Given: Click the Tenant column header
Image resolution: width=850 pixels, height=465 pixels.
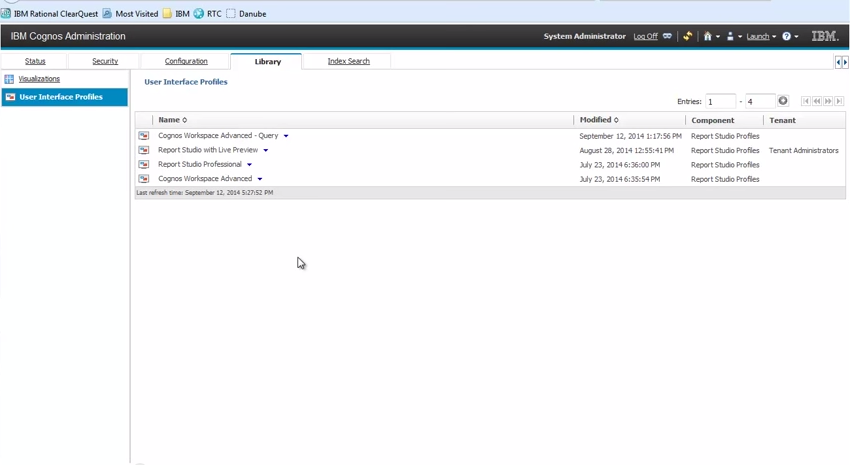Looking at the screenshot, I should (782, 120).
